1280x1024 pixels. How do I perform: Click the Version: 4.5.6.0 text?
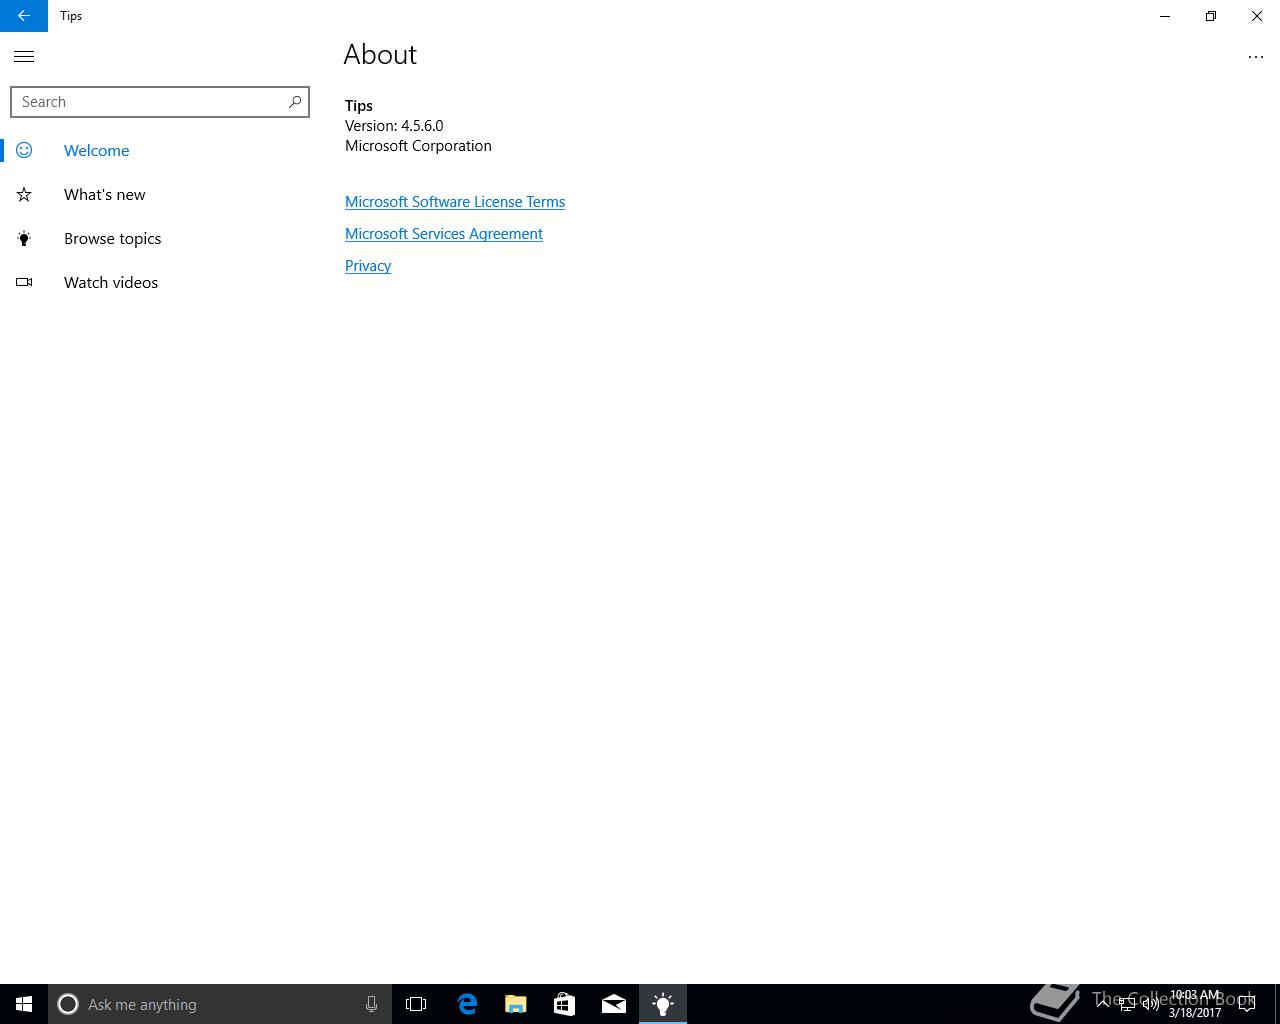394,126
